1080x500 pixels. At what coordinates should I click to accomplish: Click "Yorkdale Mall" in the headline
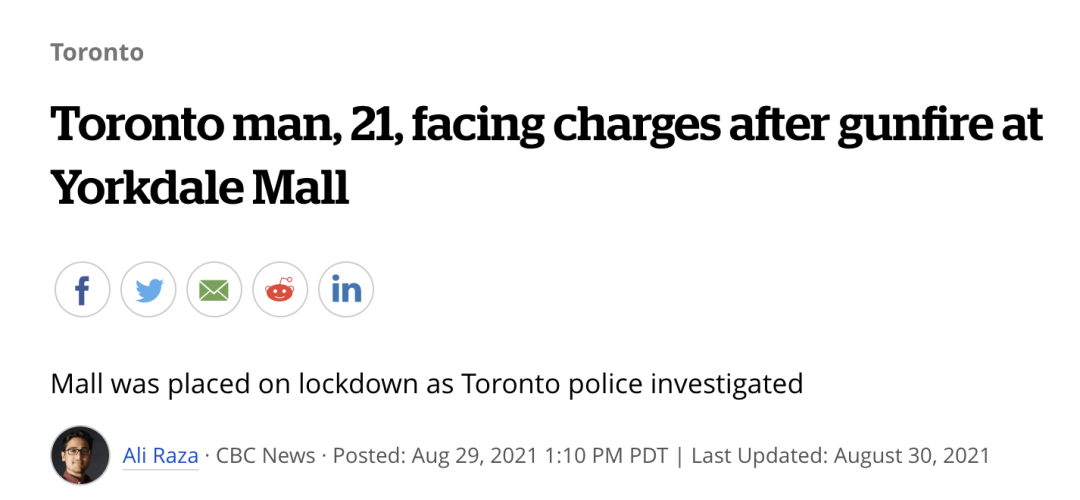point(200,186)
